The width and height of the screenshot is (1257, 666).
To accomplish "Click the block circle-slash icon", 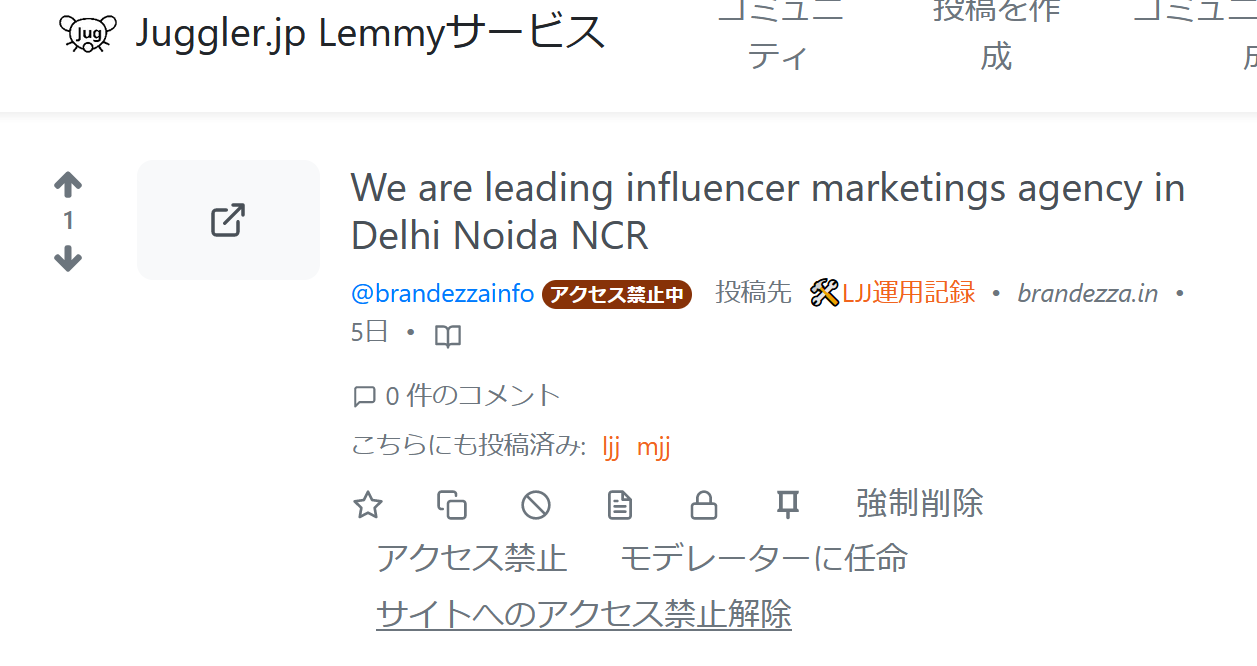I will [x=536, y=505].
